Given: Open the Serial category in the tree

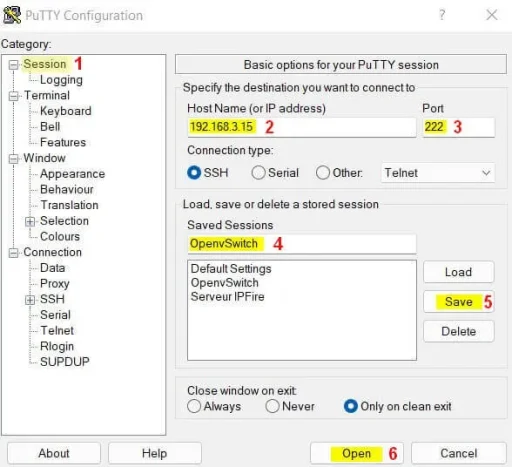Looking at the screenshot, I should tap(55, 315).
